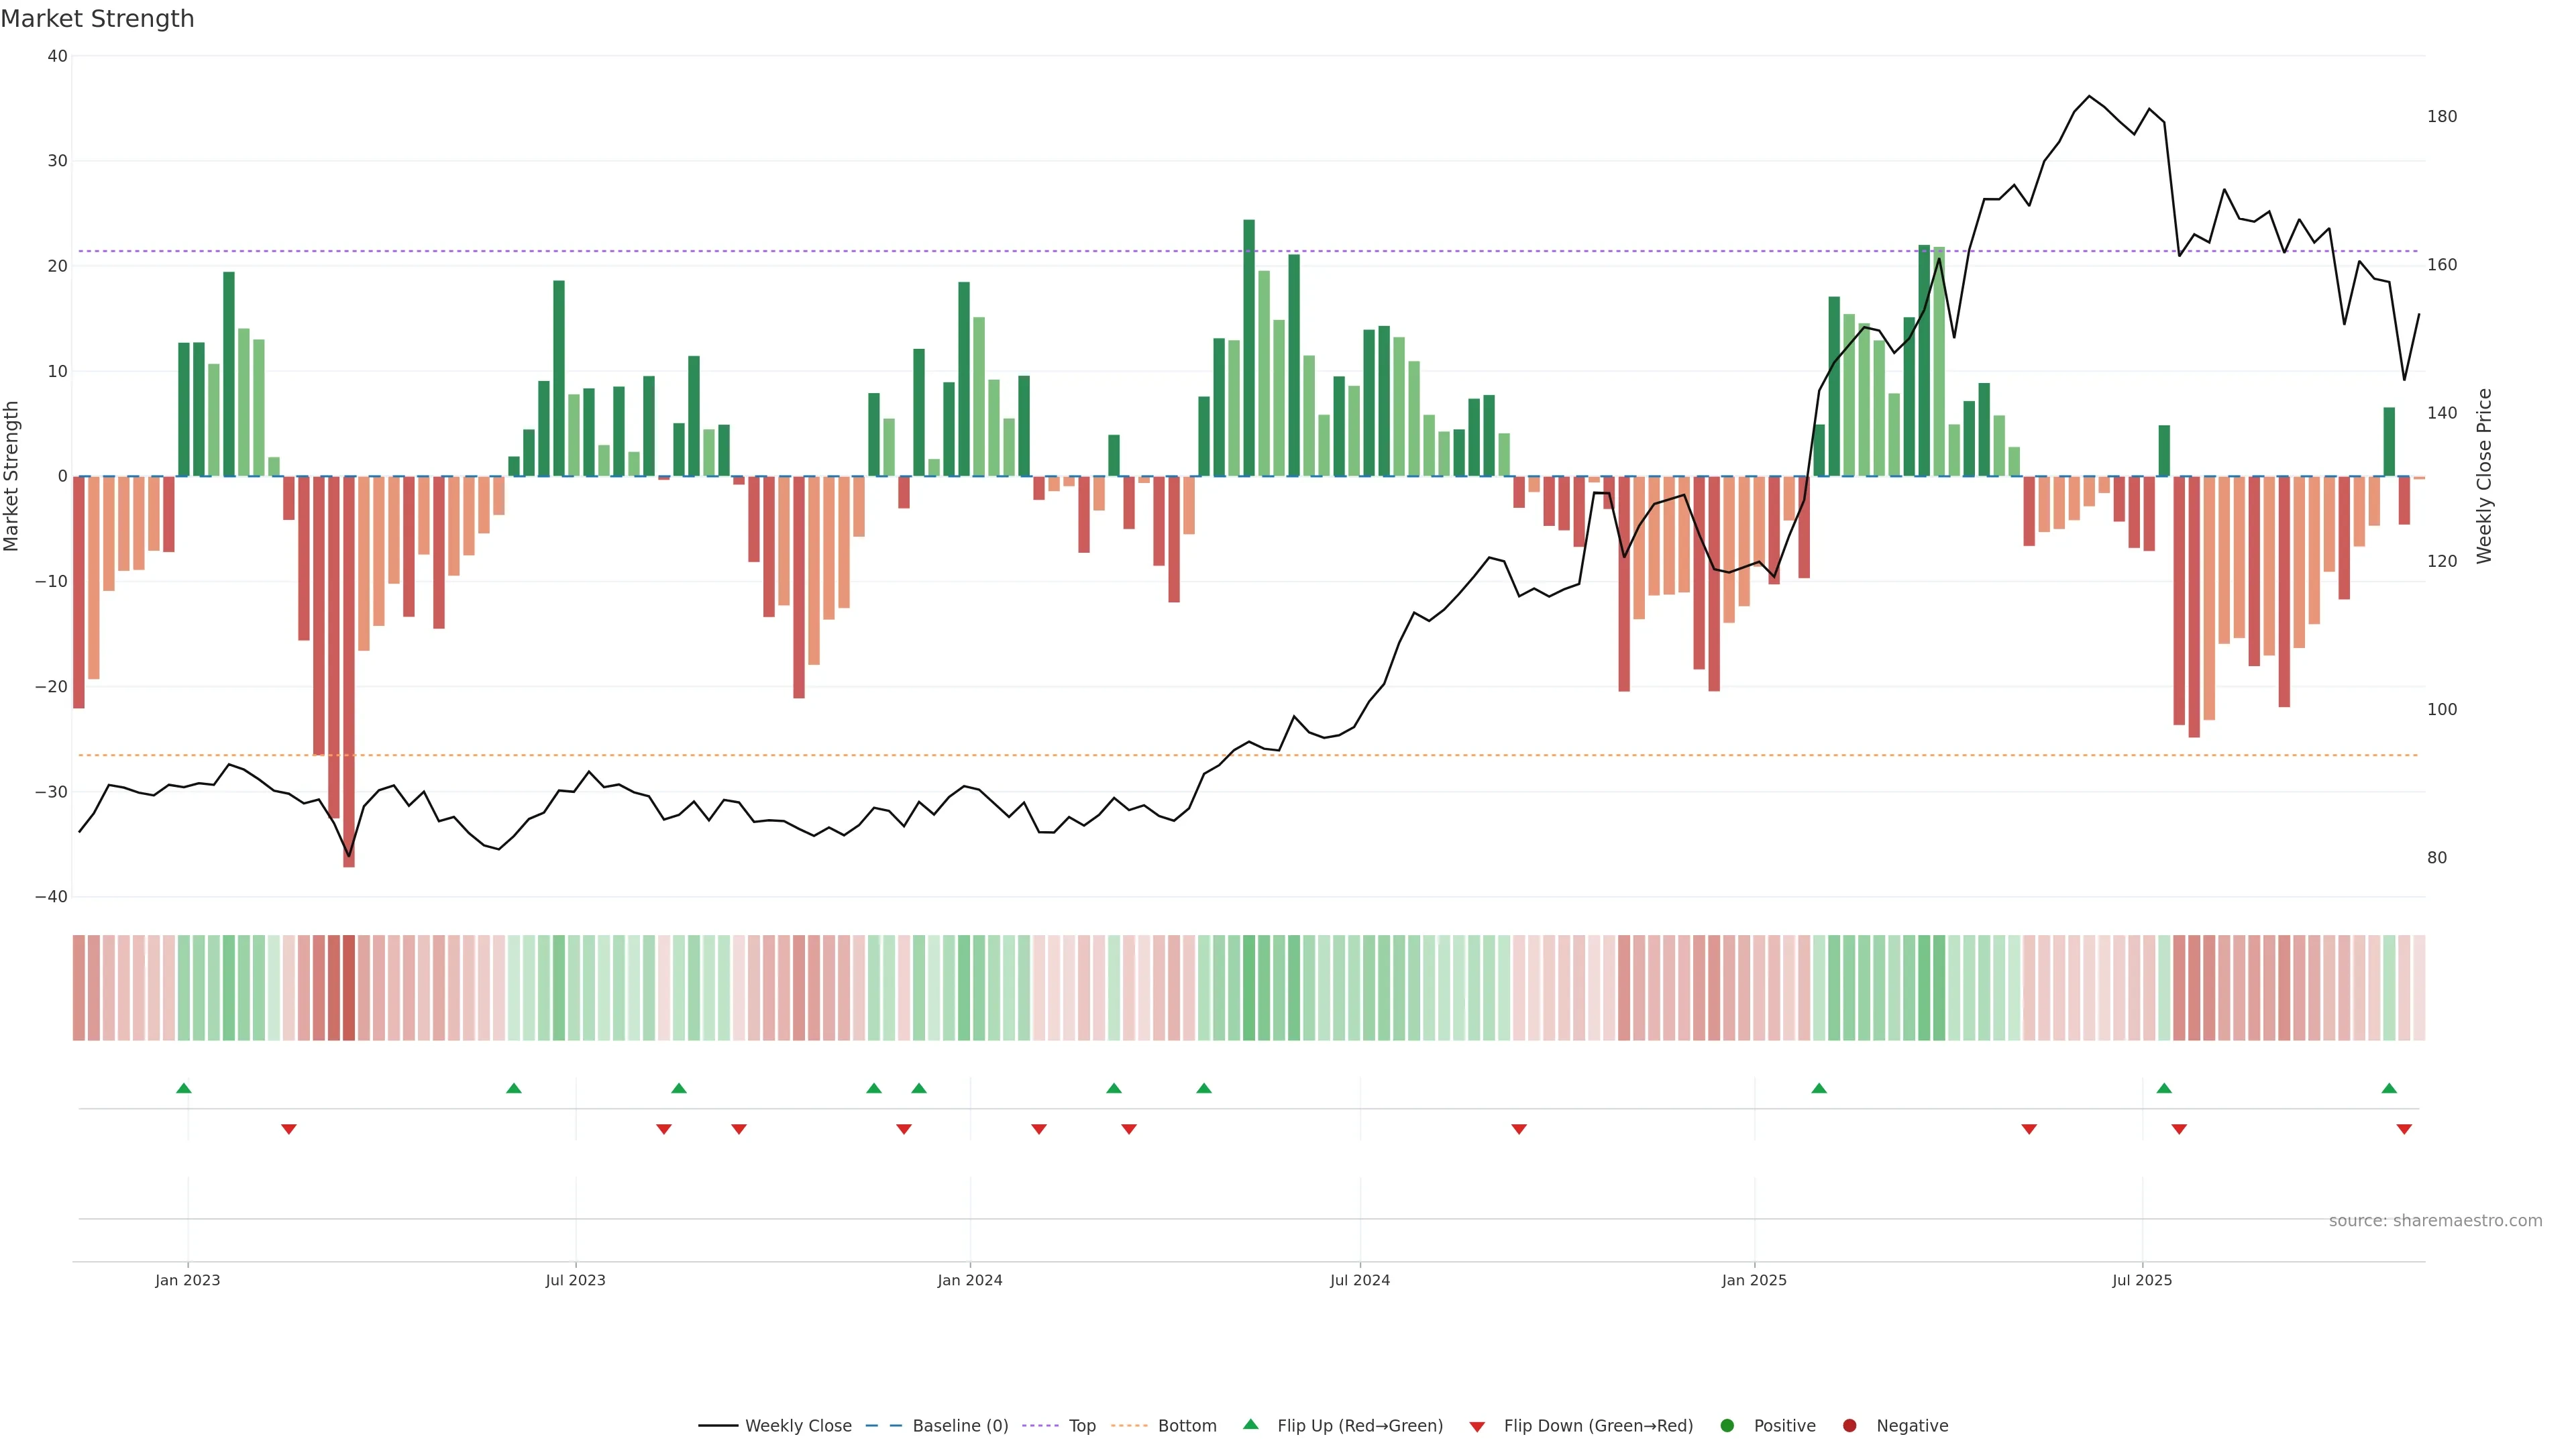
Task: Click the vertical Market Strength y-axis title
Action: [x=12, y=476]
